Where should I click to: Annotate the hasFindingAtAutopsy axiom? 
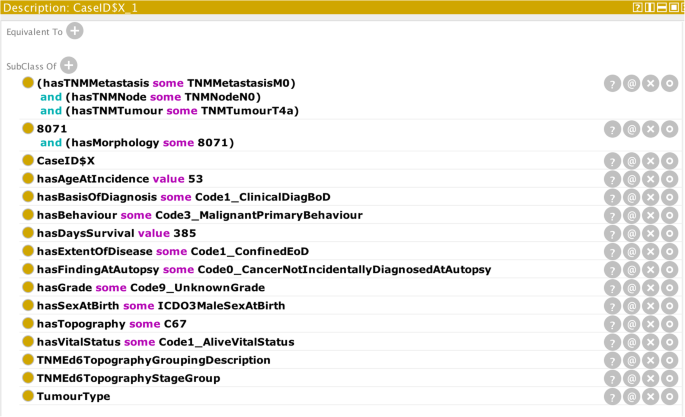[632, 270]
